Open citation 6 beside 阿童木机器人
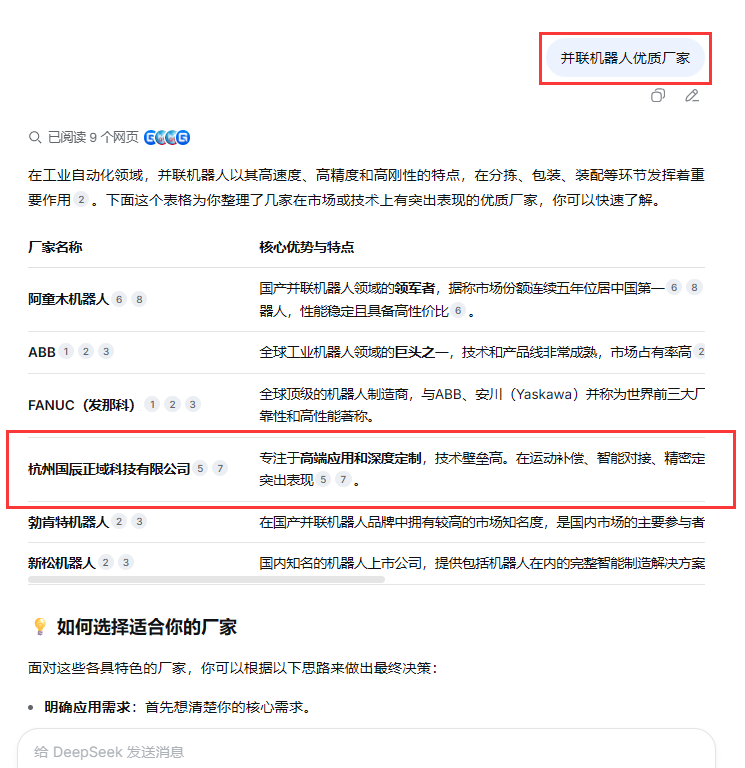Image resolution: width=745 pixels, height=768 pixels. (119, 299)
